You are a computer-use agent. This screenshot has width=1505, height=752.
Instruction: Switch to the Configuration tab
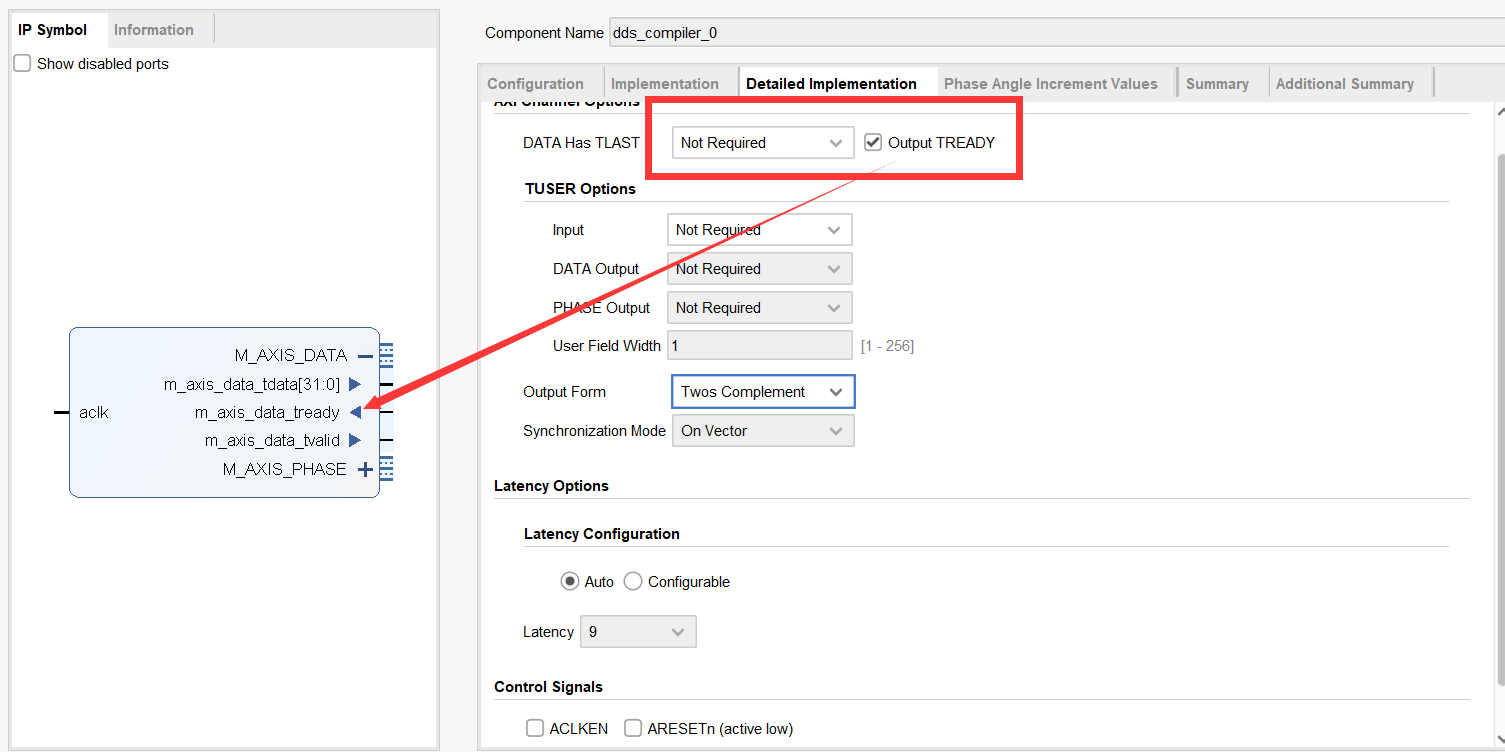535,84
